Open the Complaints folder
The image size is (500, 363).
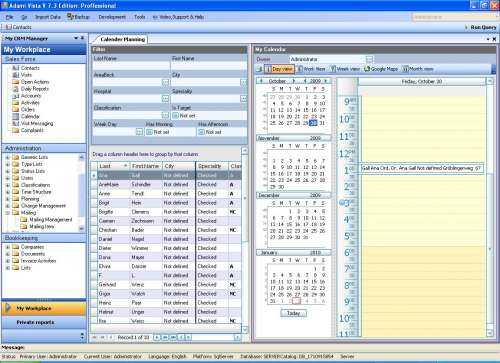click(x=32, y=130)
